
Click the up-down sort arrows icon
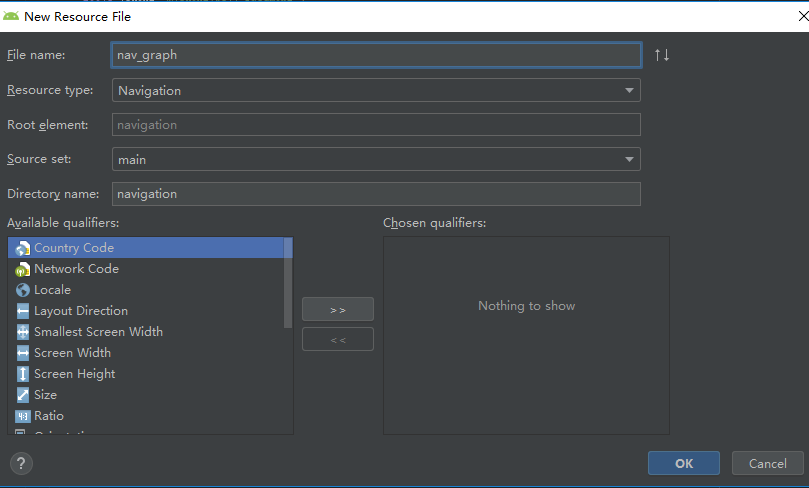[x=662, y=55]
